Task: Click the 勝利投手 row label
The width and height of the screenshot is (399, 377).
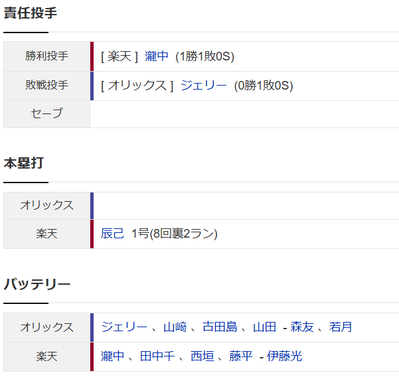Action: (x=47, y=56)
